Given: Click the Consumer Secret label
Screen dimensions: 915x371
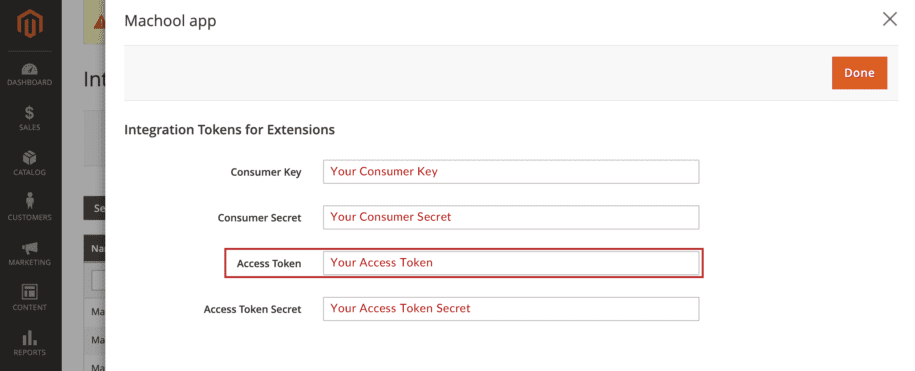Looking at the screenshot, I should click(x=260, y=218).
